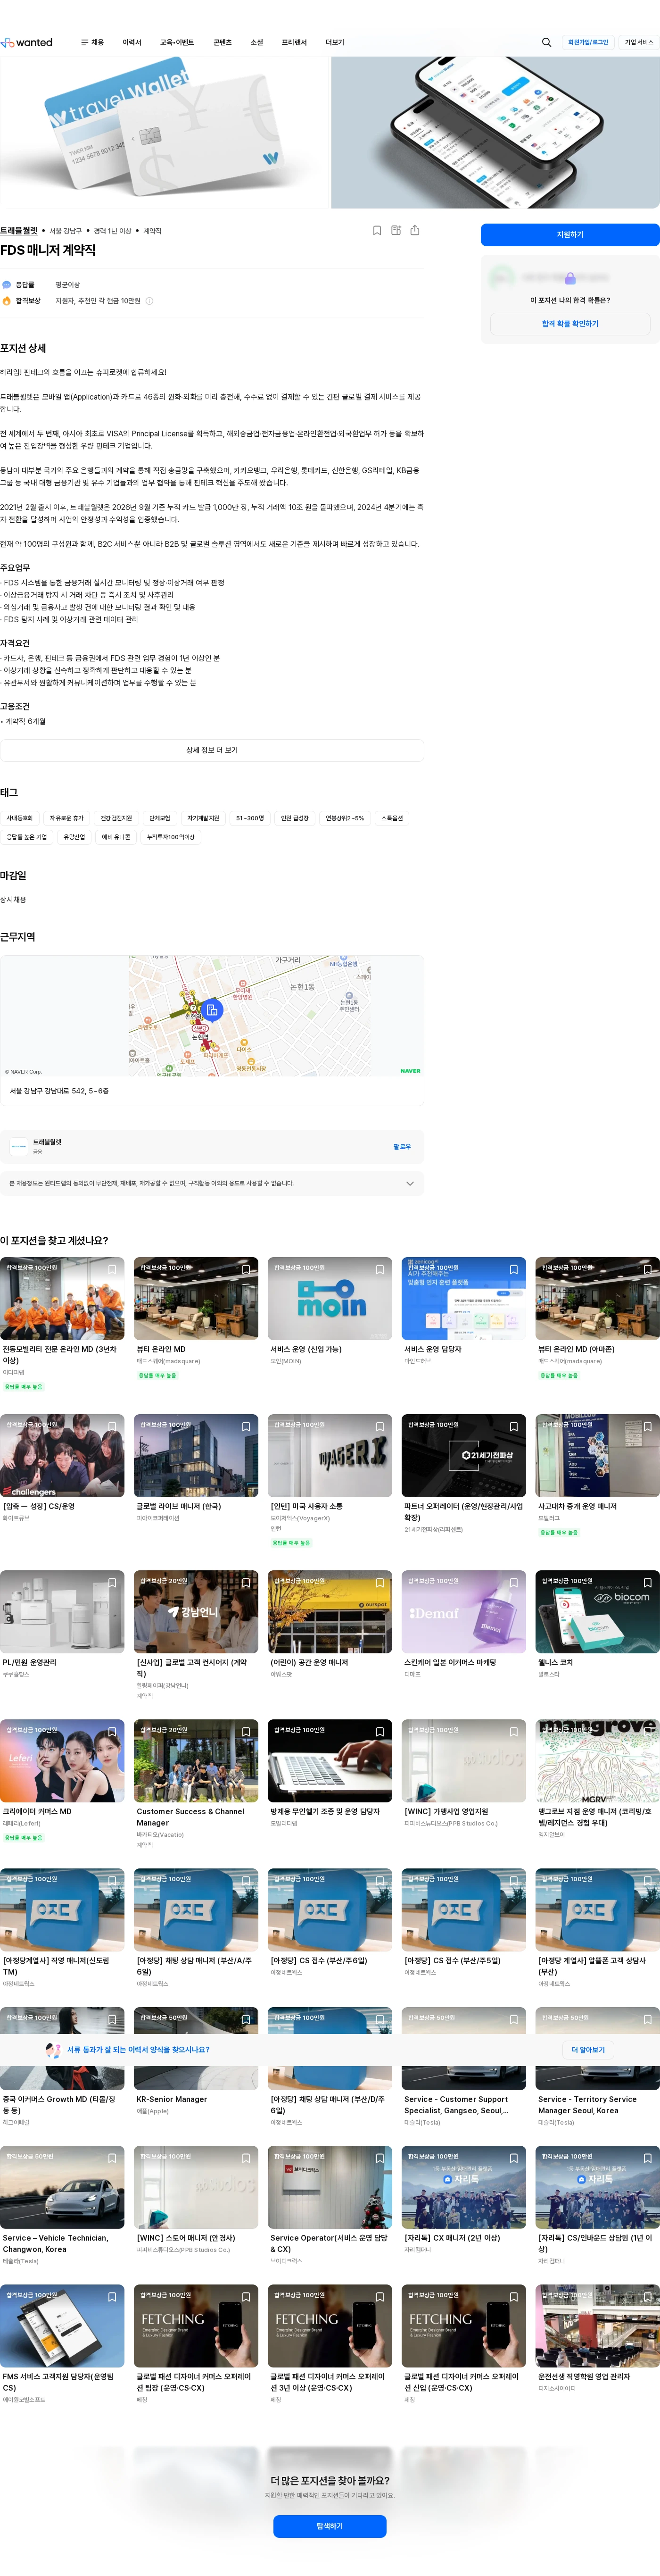
Task: Click 합격 확률 확인하기 button
Action: click(x=570, y=323)
